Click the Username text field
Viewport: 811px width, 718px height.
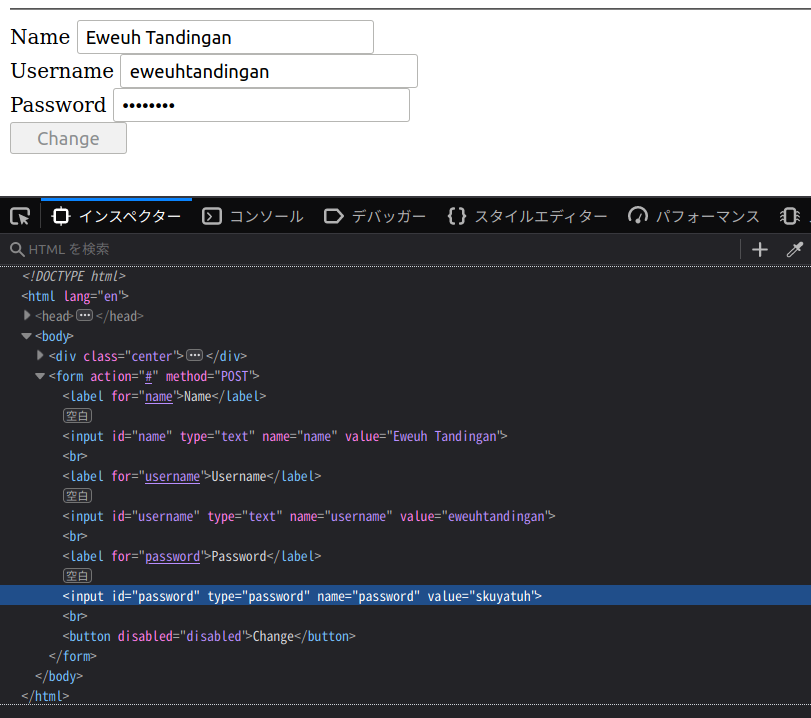tap(269, 71)
